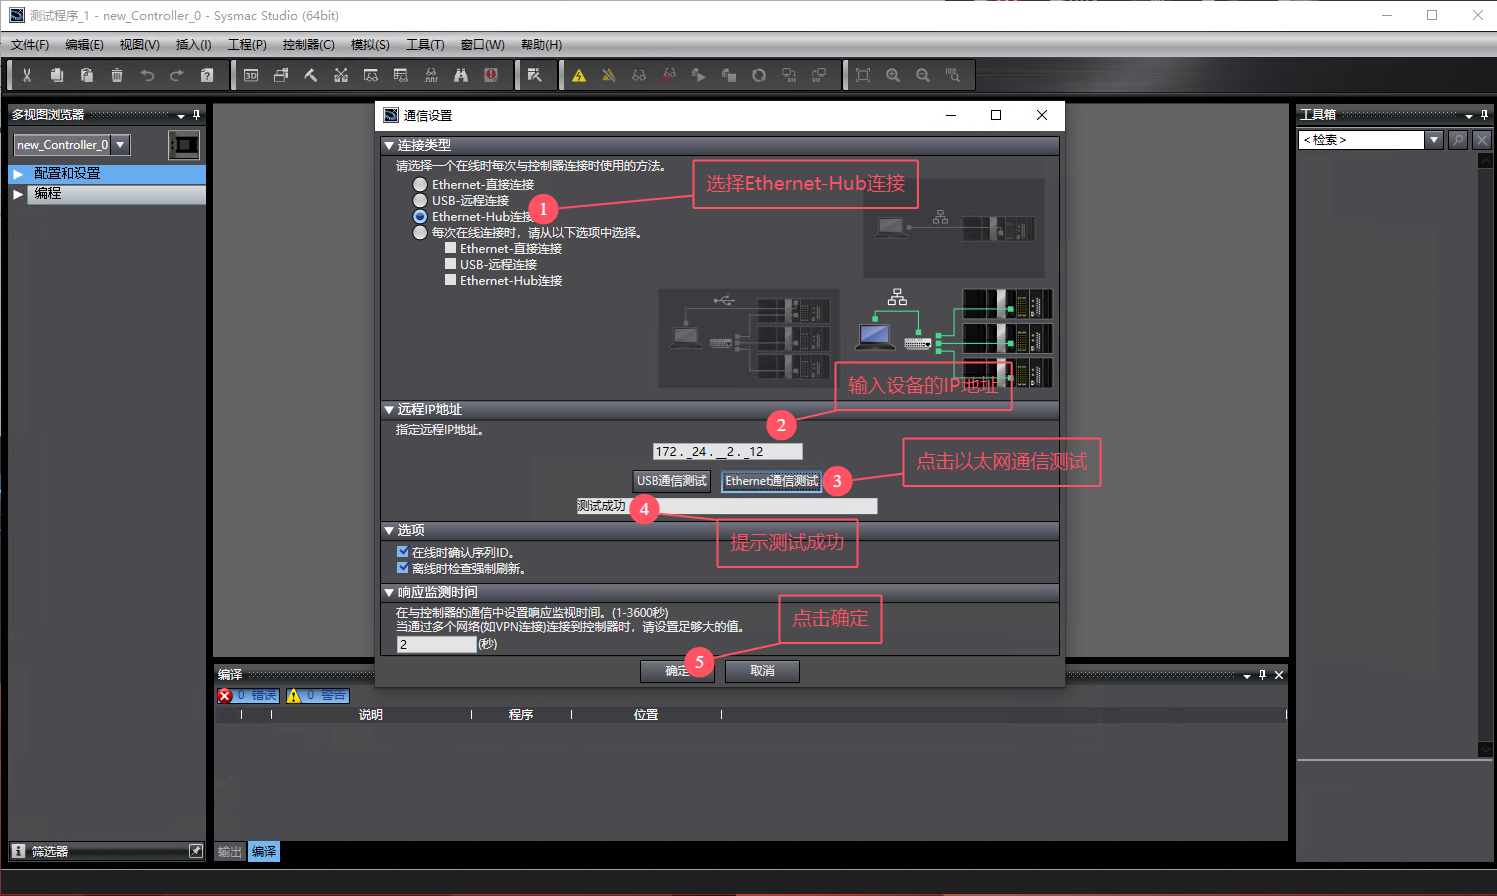Click the 取消 button
The image size is (1497, 896).
[762, 671]
